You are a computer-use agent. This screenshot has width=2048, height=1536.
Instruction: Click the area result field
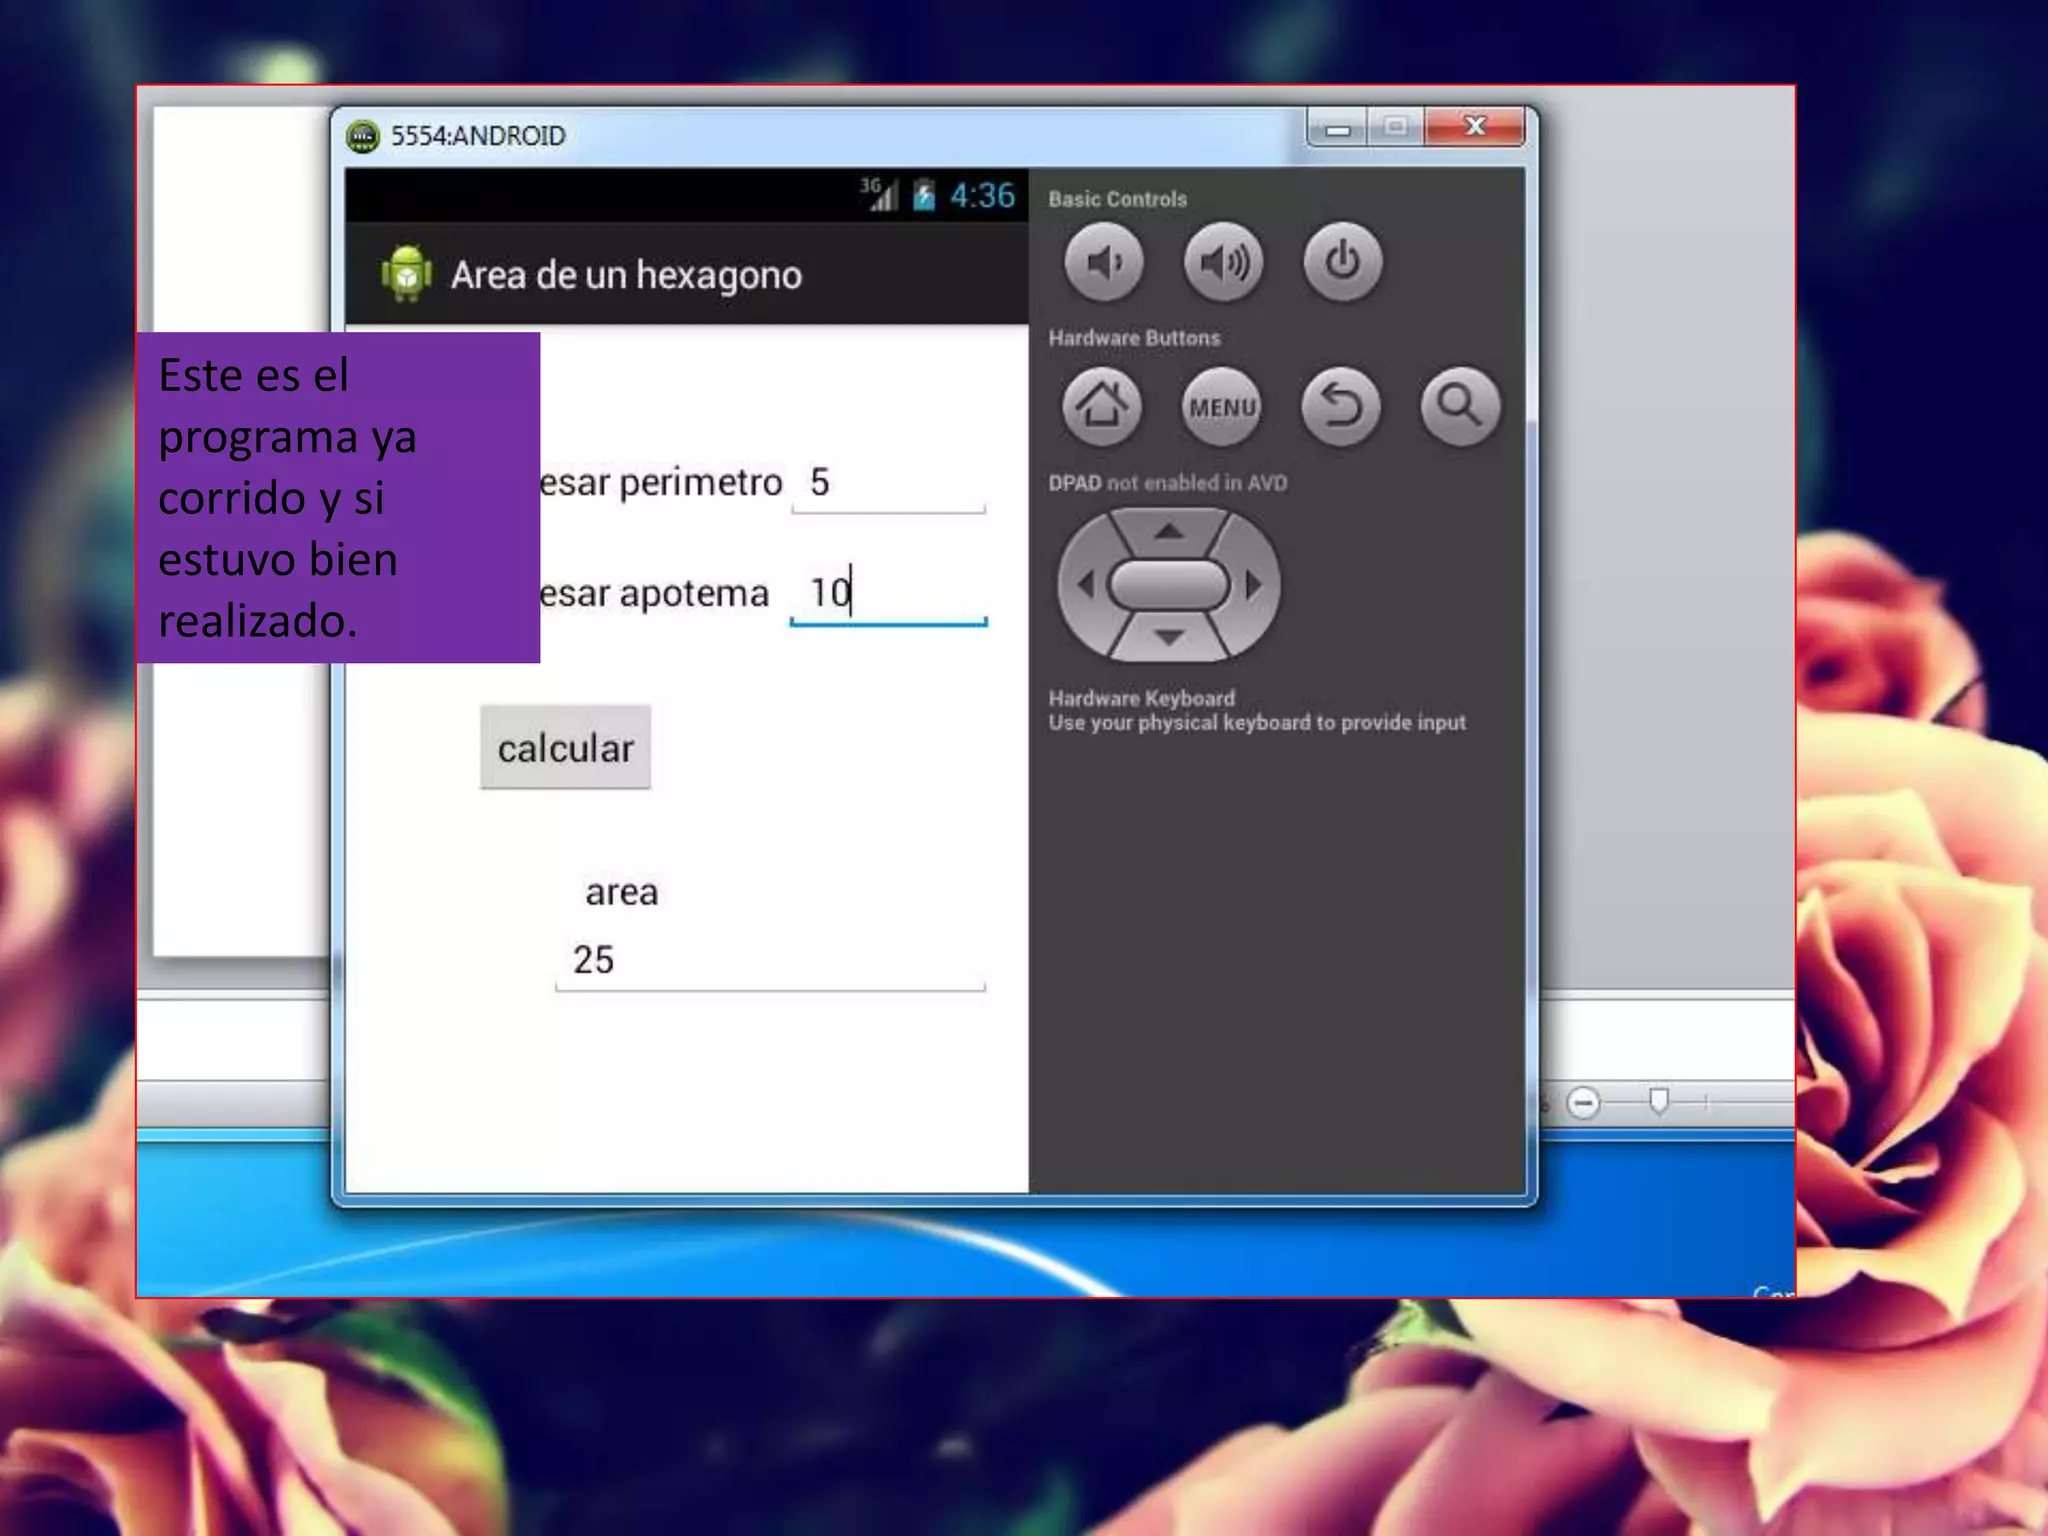coord(769,961)
